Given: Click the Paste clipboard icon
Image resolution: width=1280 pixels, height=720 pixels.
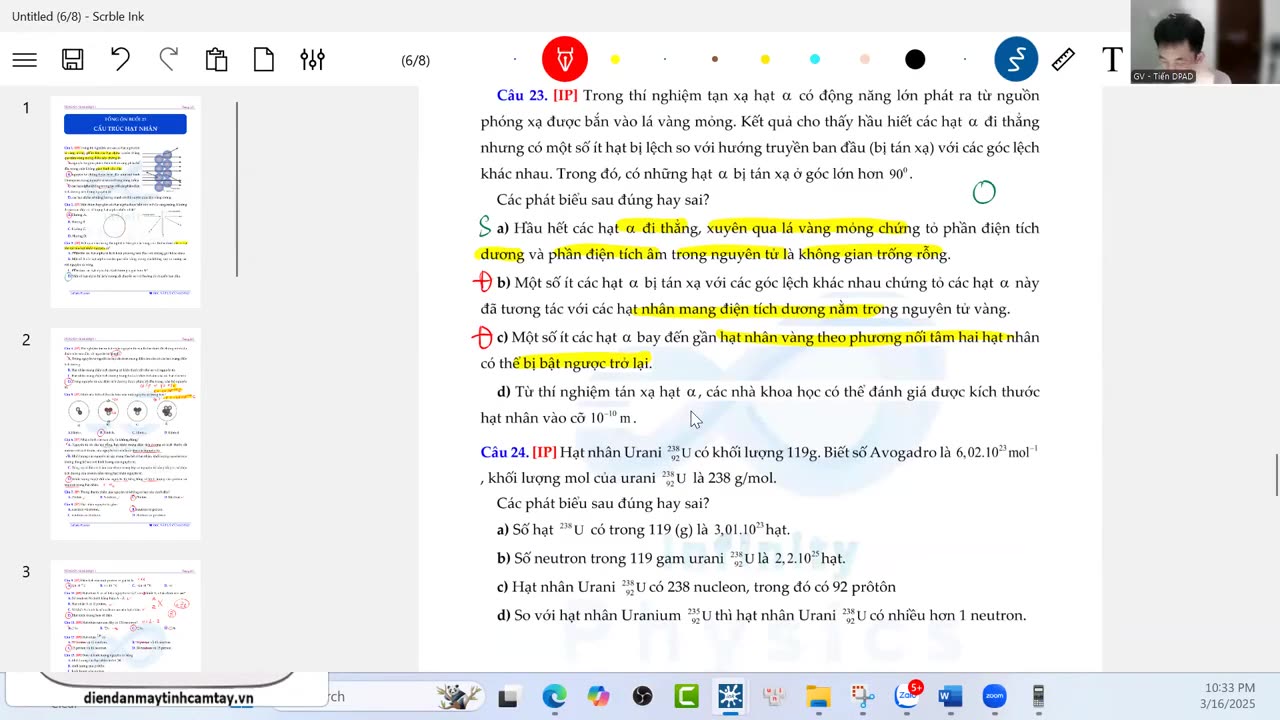Looking at the screenshot, I should pos(216,60).
